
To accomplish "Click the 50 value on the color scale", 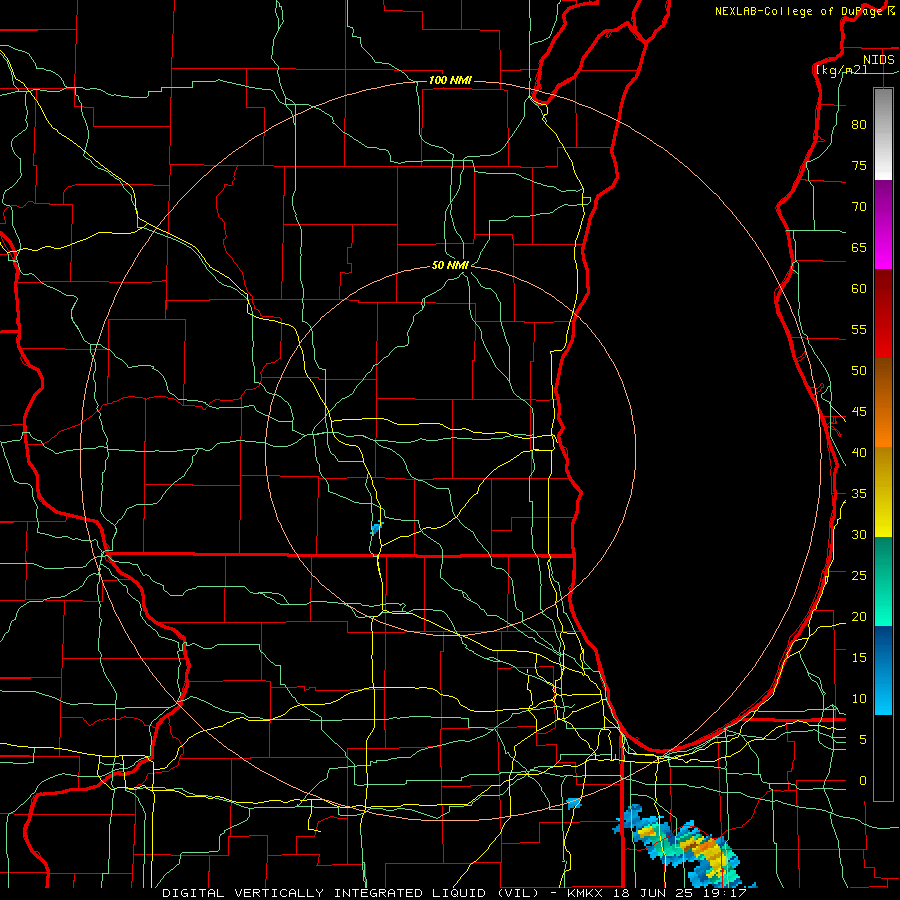I will [x=859, y=371].
